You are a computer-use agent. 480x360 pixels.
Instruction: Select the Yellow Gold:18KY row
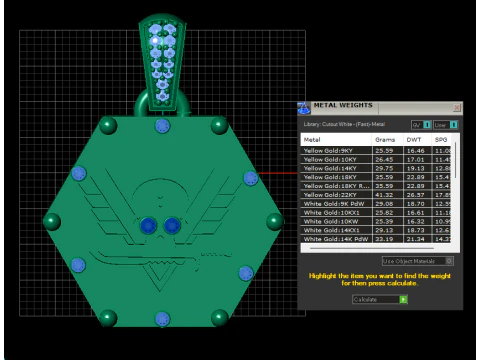[376, 177]
